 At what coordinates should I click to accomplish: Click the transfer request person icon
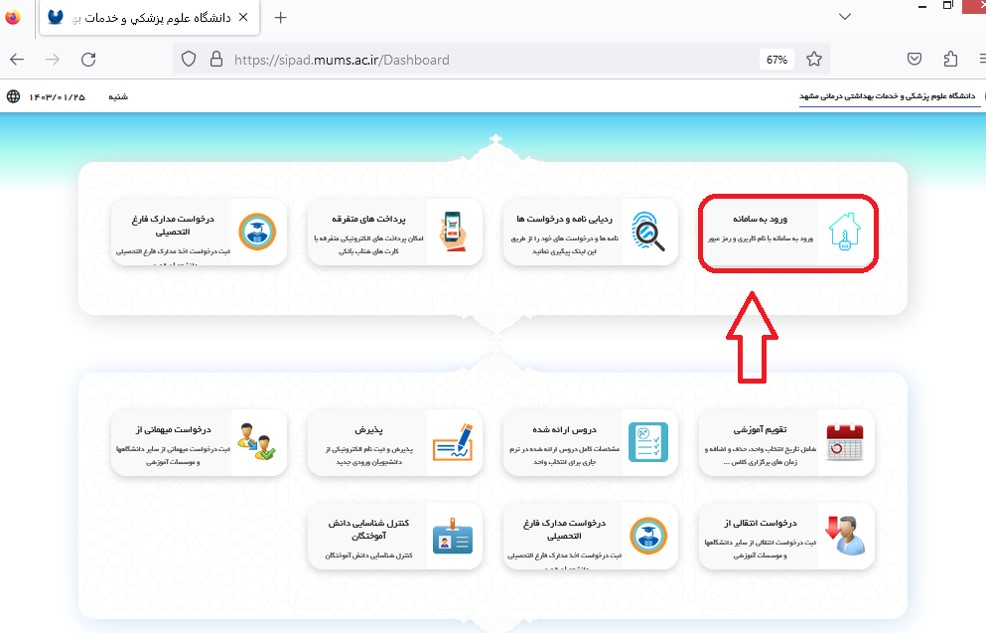[x=844, y=536]
